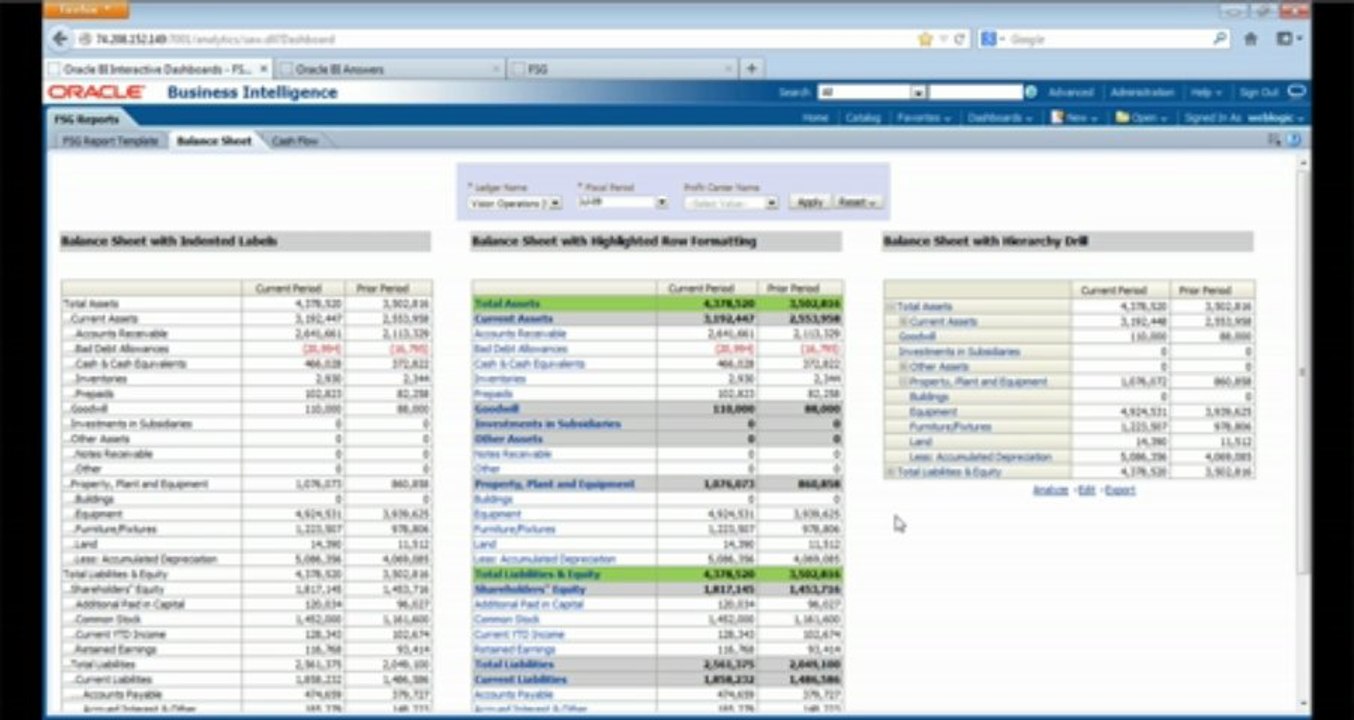Screen dimensions: 1354x720
Task: Click the blue help icon under header
Action: point(1294,141)
